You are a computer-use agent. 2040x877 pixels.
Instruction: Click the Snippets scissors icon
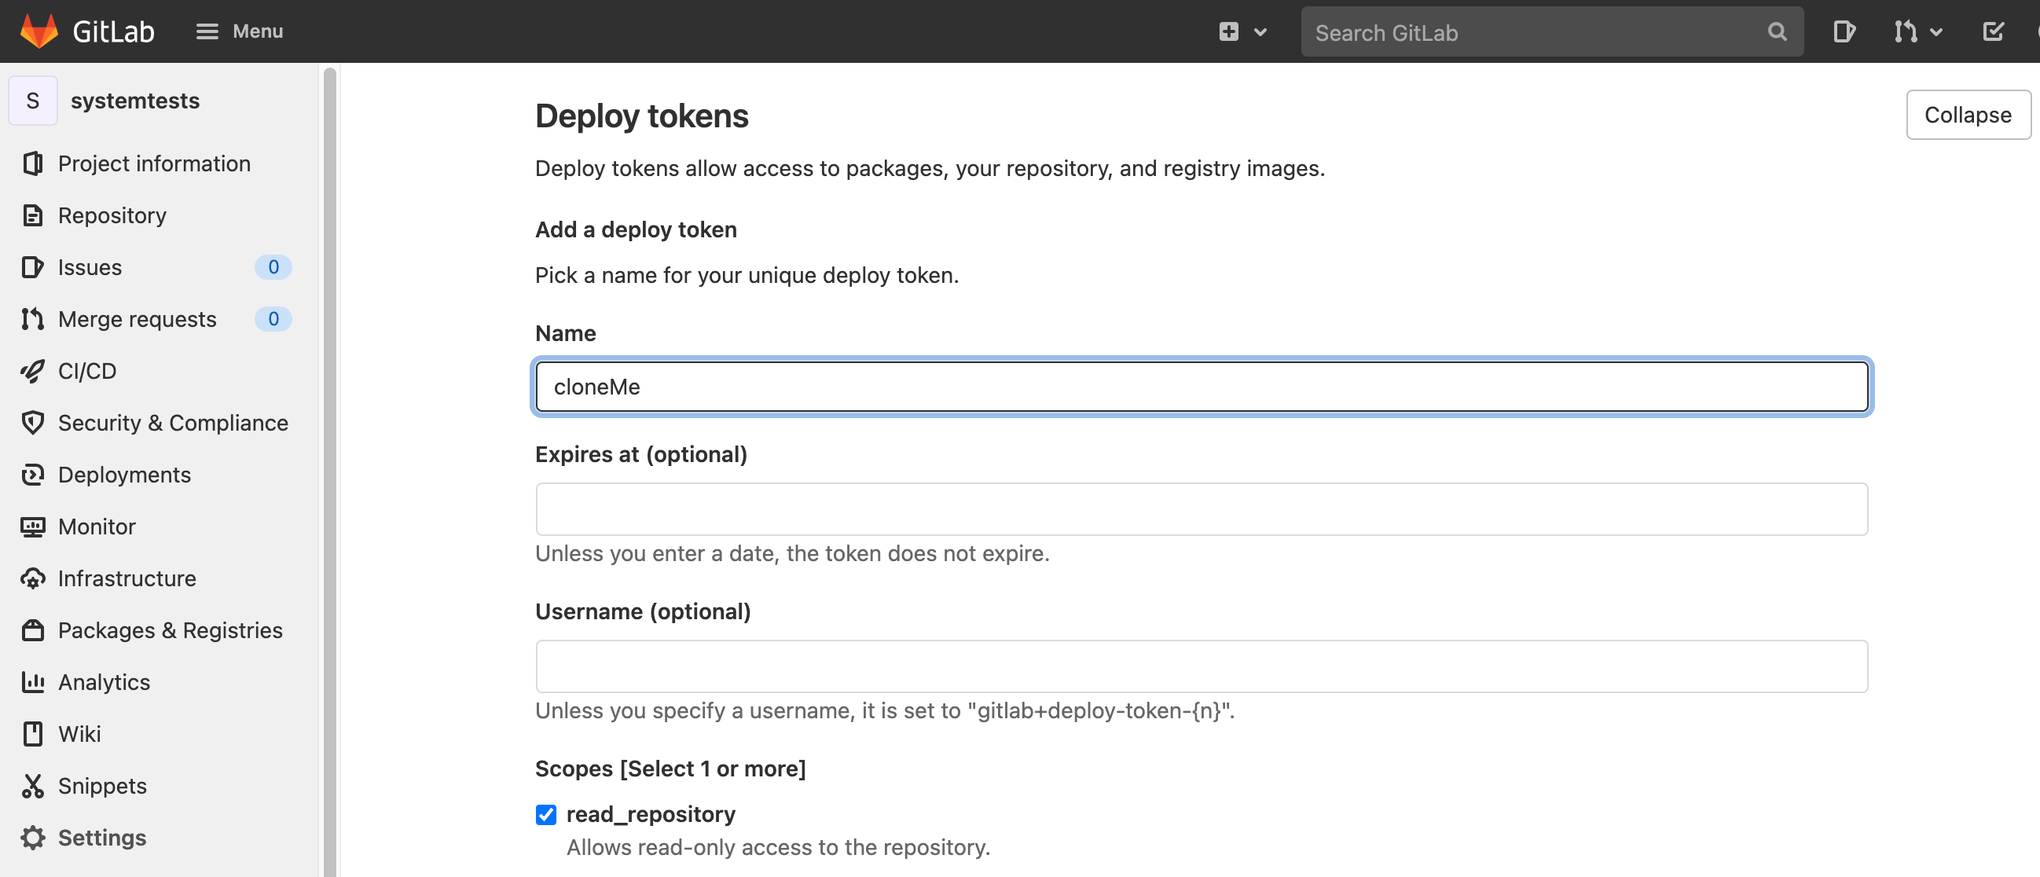(x=33, y=786)
